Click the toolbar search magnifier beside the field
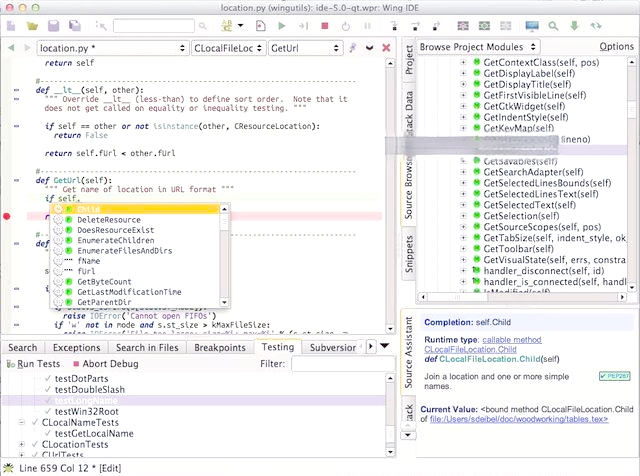Viewport: 640px width, 476px height. 203,26
